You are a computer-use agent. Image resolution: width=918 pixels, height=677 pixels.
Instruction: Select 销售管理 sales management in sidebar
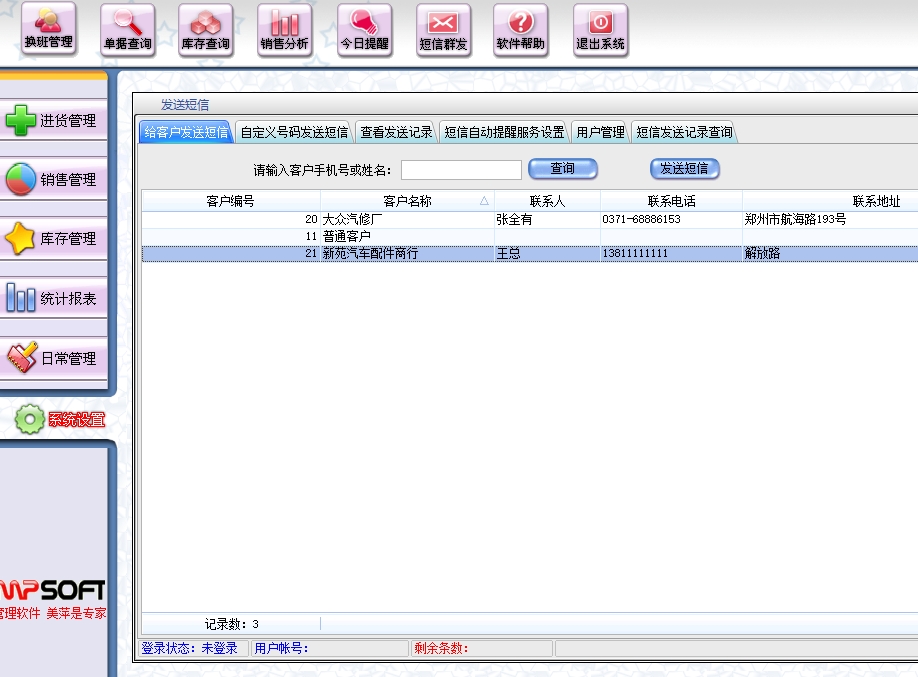point(53,180)
